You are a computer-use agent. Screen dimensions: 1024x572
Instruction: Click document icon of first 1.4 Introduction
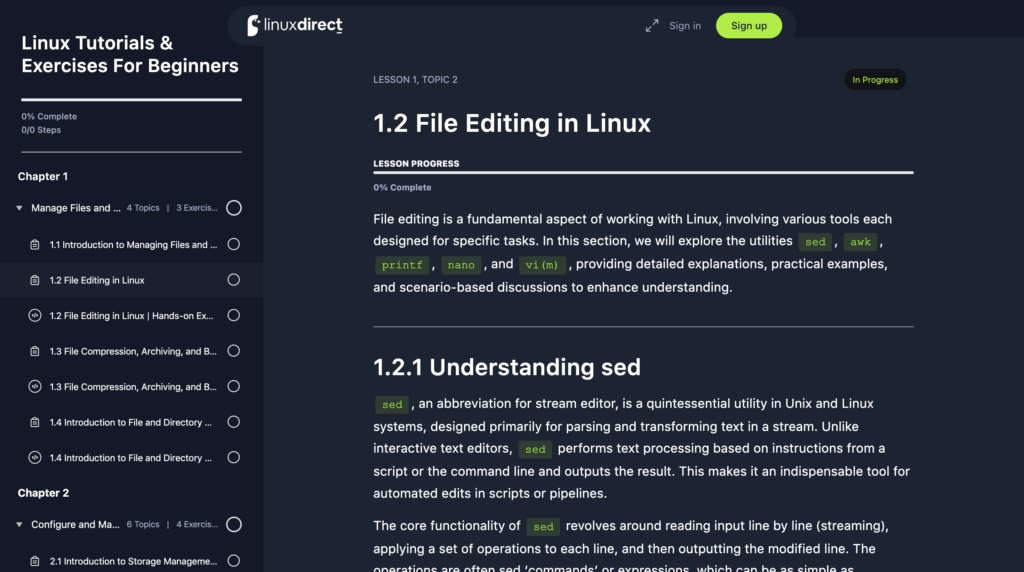(x=35, y=422)
